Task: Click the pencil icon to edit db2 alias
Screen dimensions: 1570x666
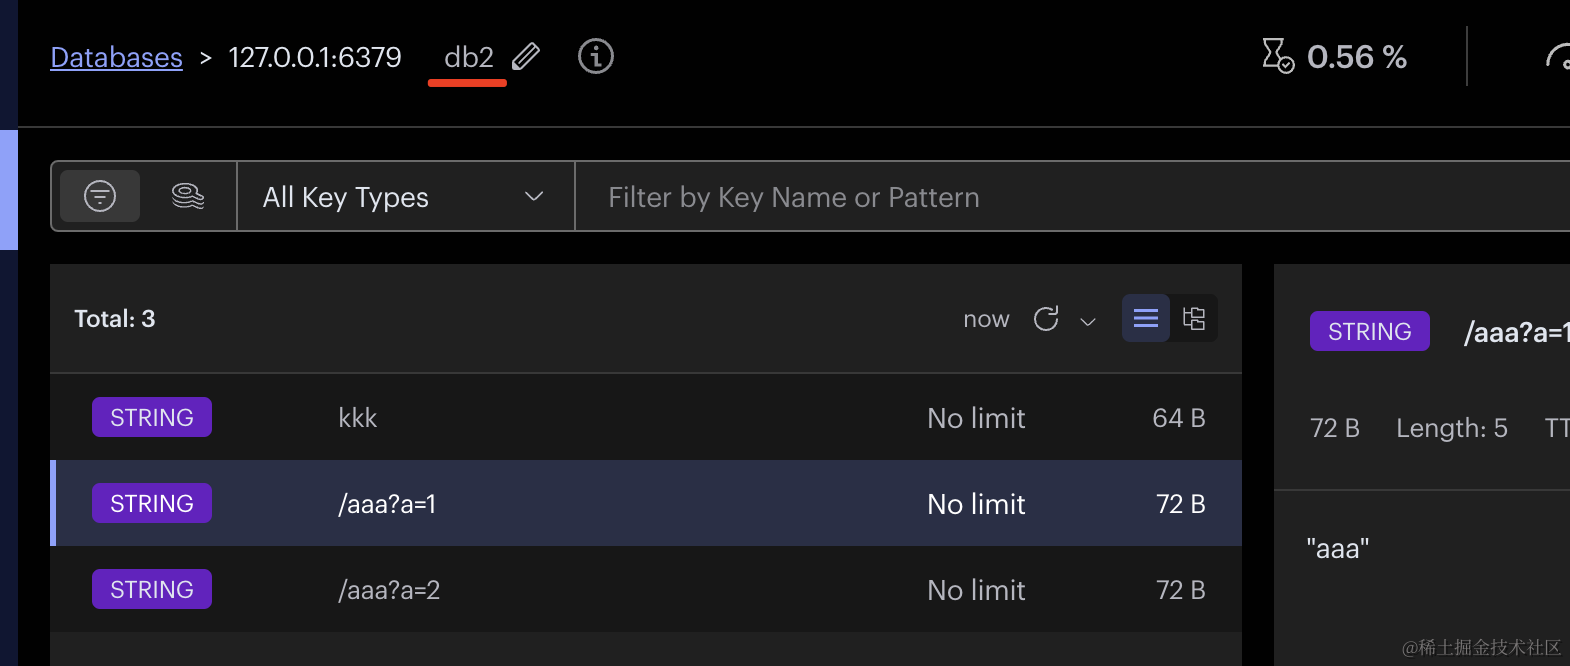Action: tap(526, 57)
